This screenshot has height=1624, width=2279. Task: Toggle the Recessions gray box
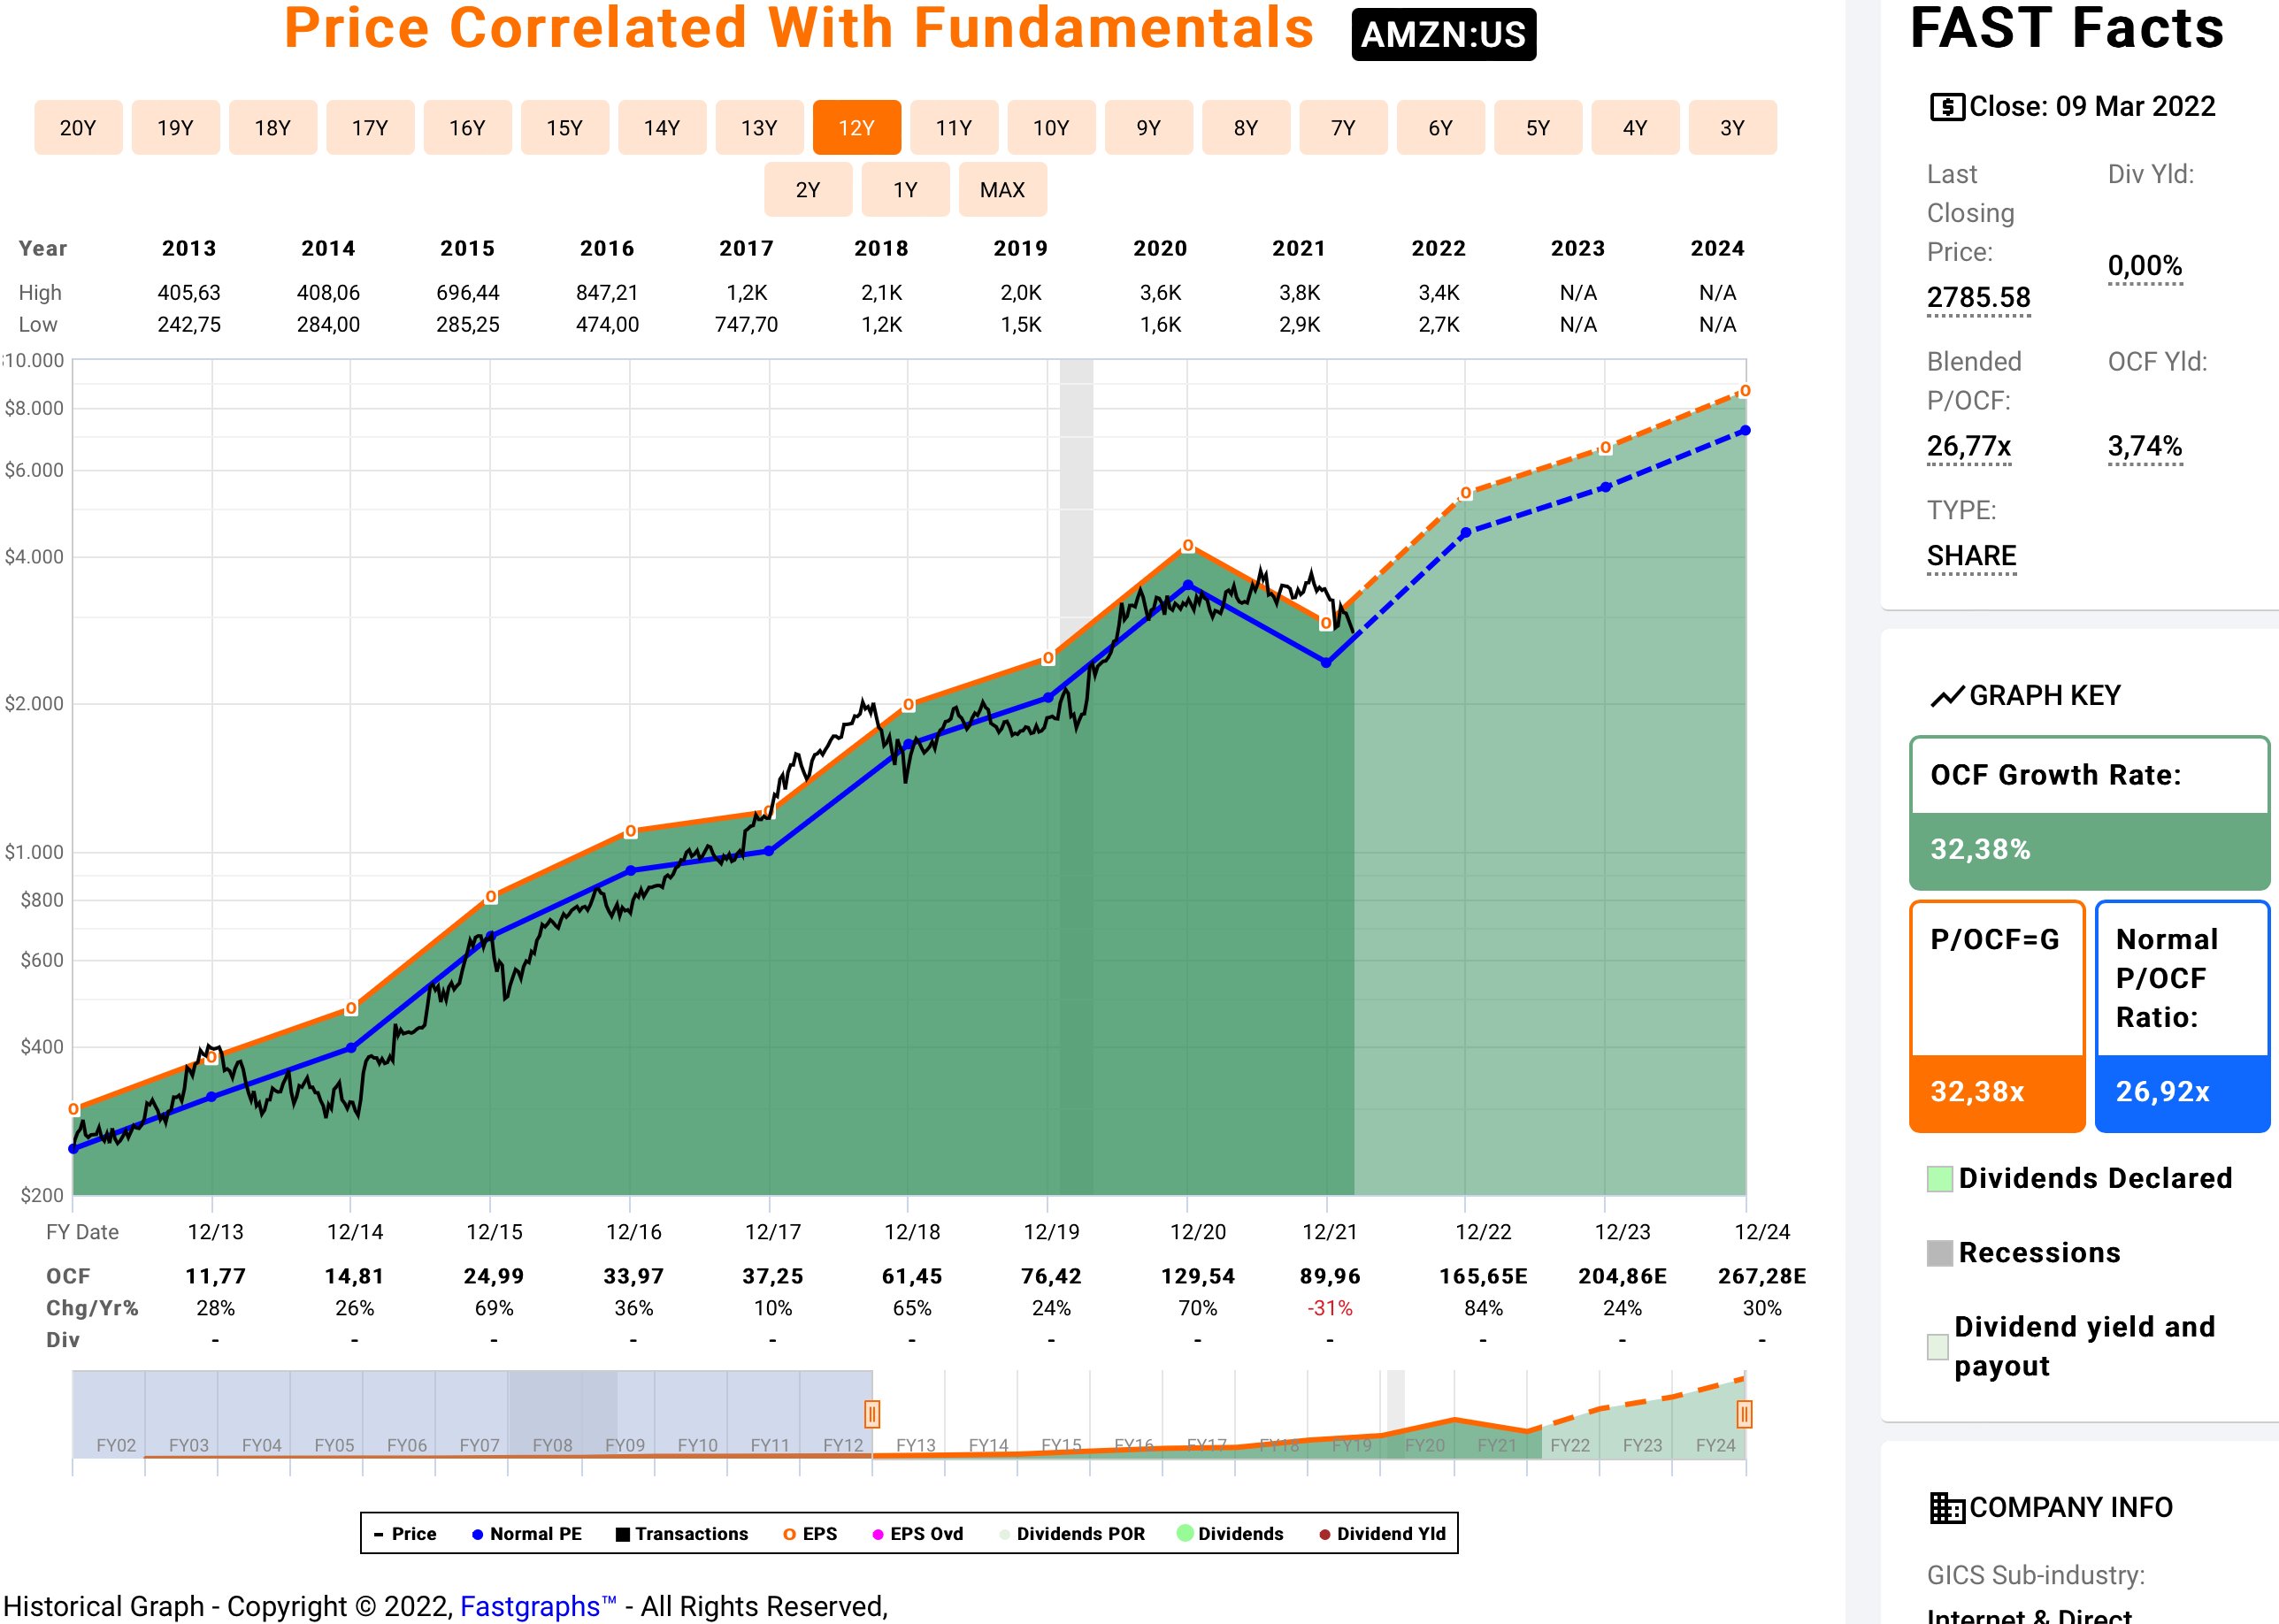pos(1939,1253)
